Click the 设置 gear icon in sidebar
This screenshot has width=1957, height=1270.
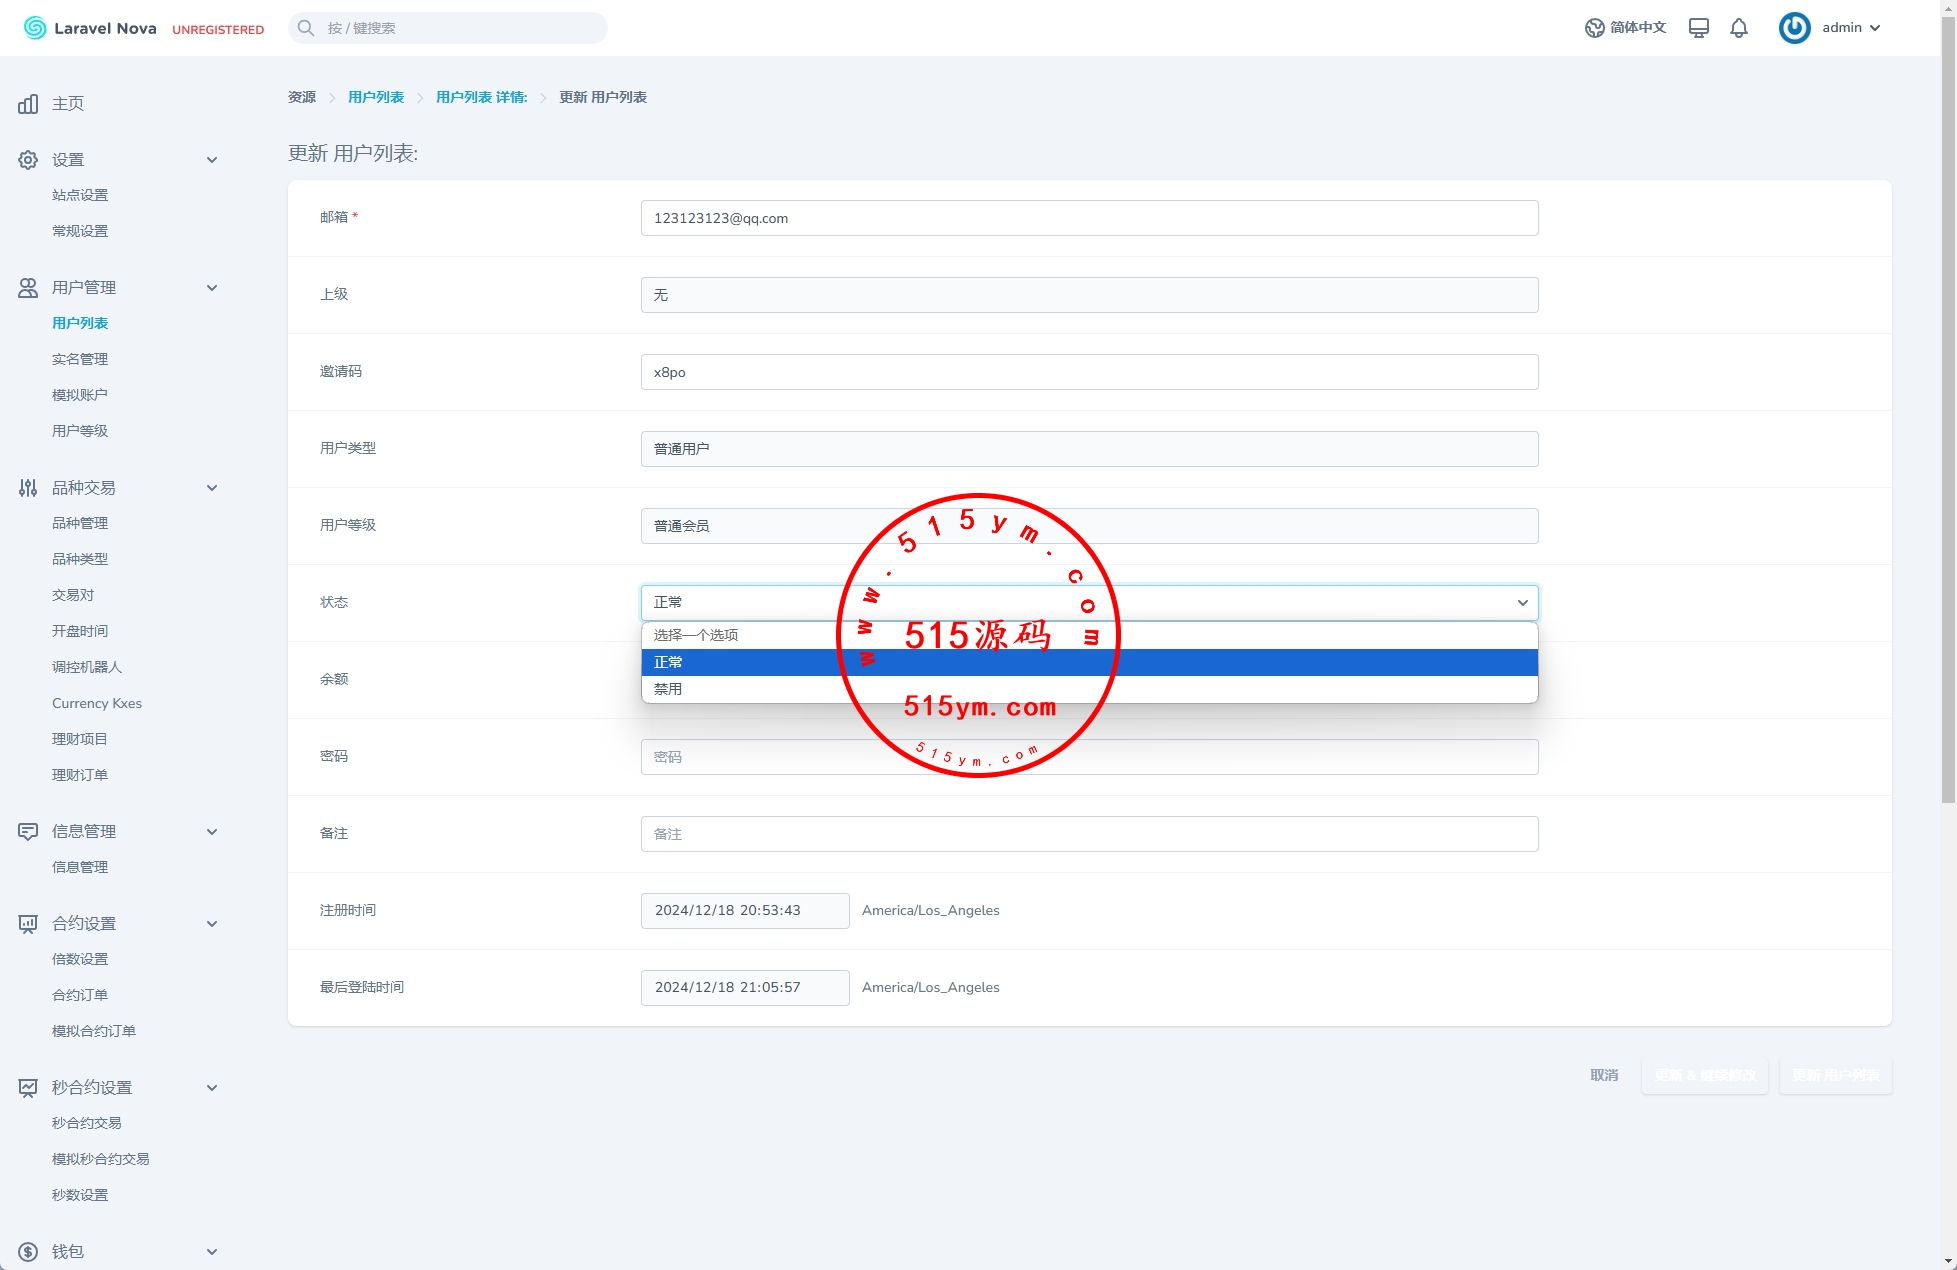pos(28,160)
